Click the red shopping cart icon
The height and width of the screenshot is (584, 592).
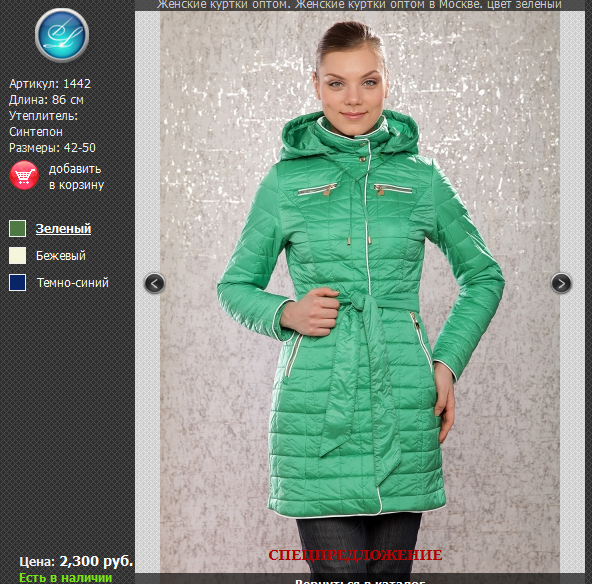click(24, 175)
